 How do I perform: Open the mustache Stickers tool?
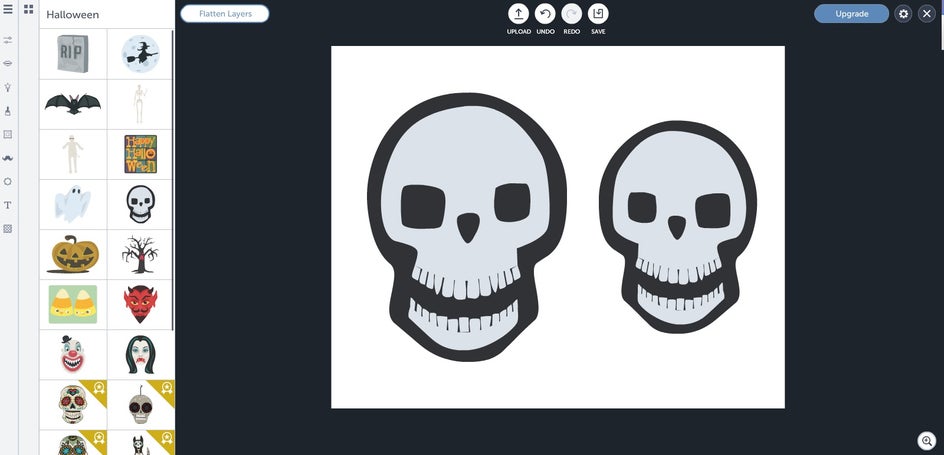pyautogui.click(x=8, y=158)
